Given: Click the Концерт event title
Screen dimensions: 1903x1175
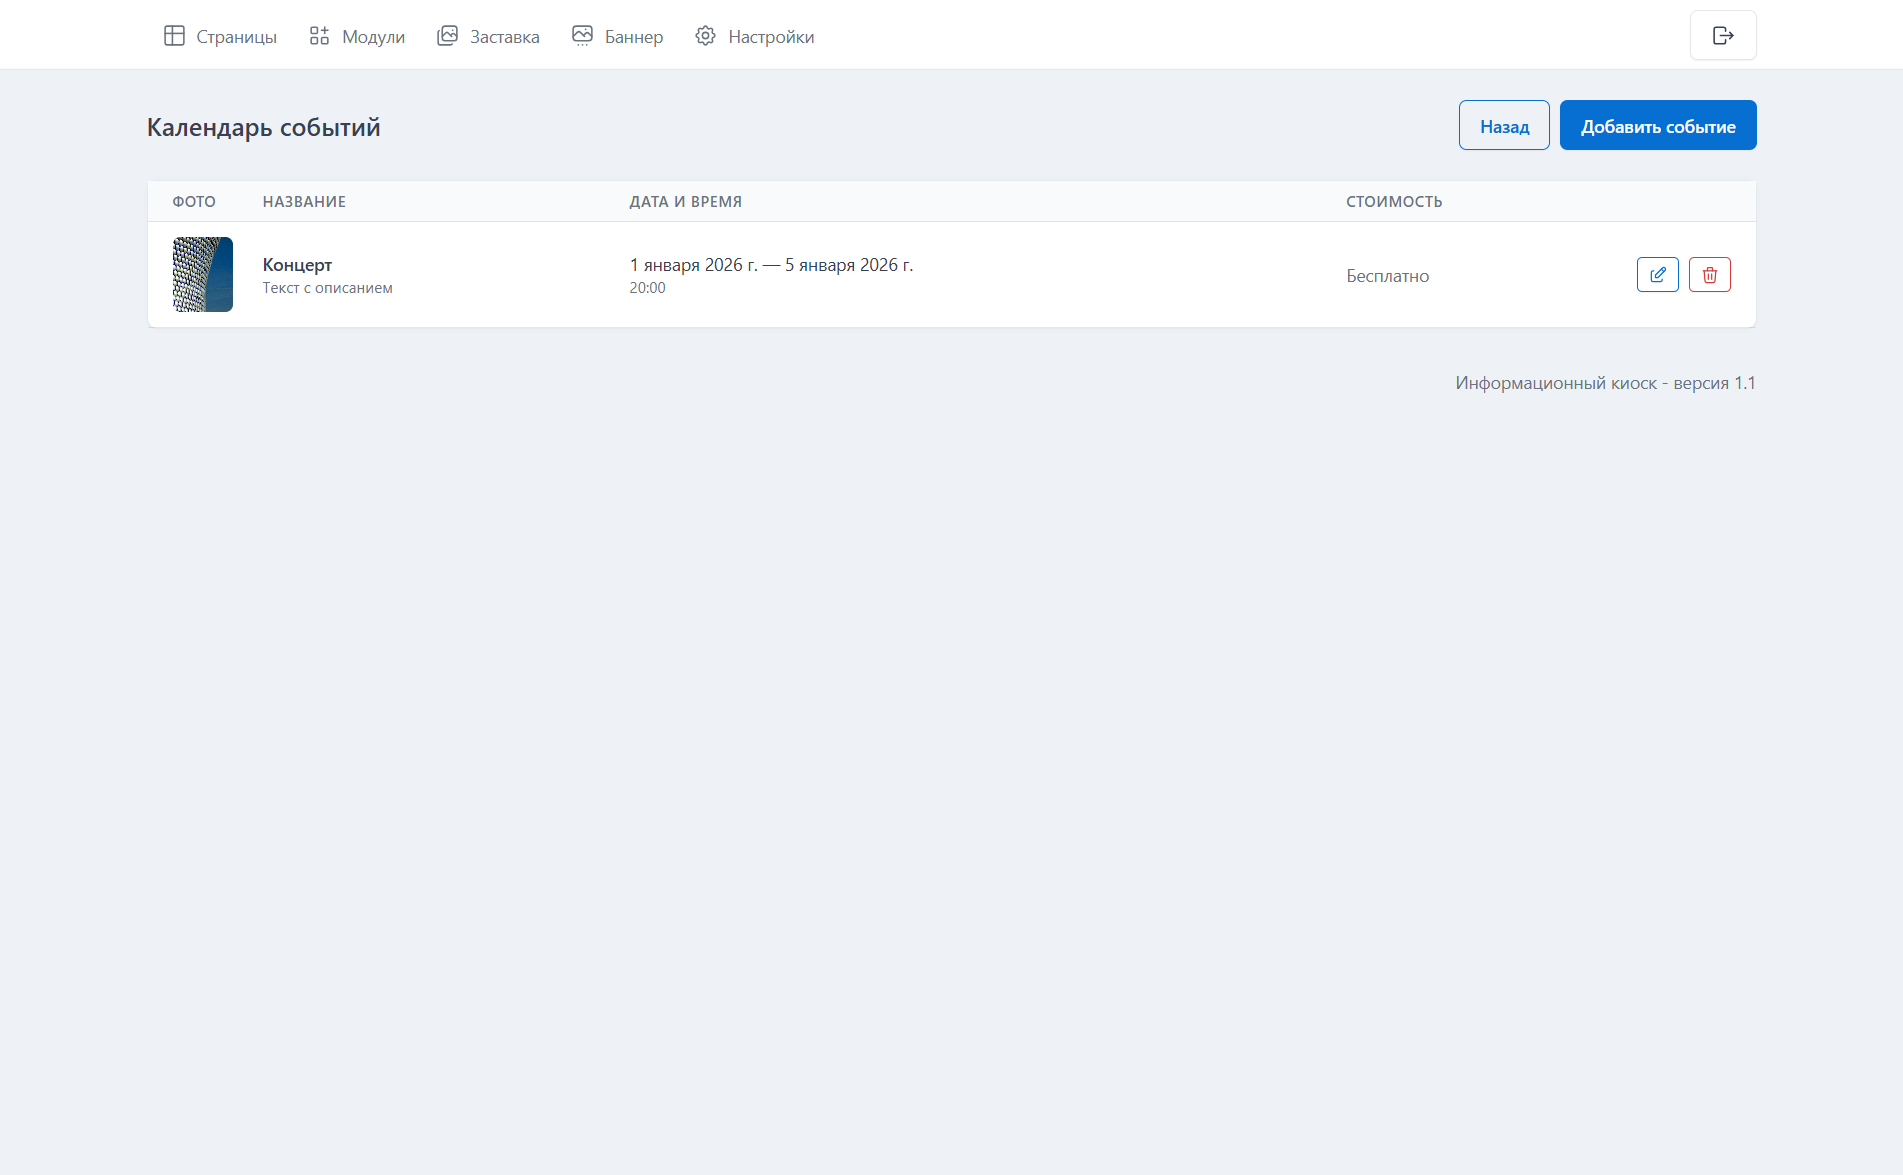Looking at the screenshot, I should click(297, 265).
